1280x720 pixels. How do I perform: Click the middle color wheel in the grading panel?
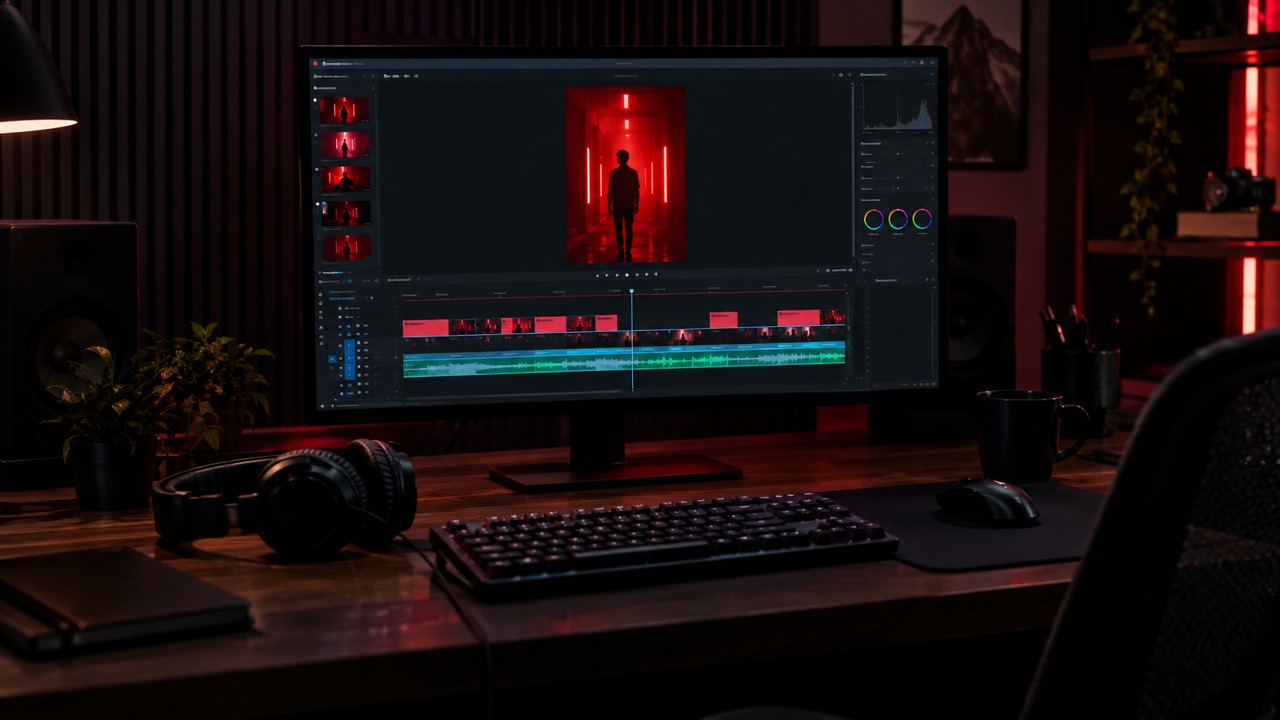click(x=898, y=219)
